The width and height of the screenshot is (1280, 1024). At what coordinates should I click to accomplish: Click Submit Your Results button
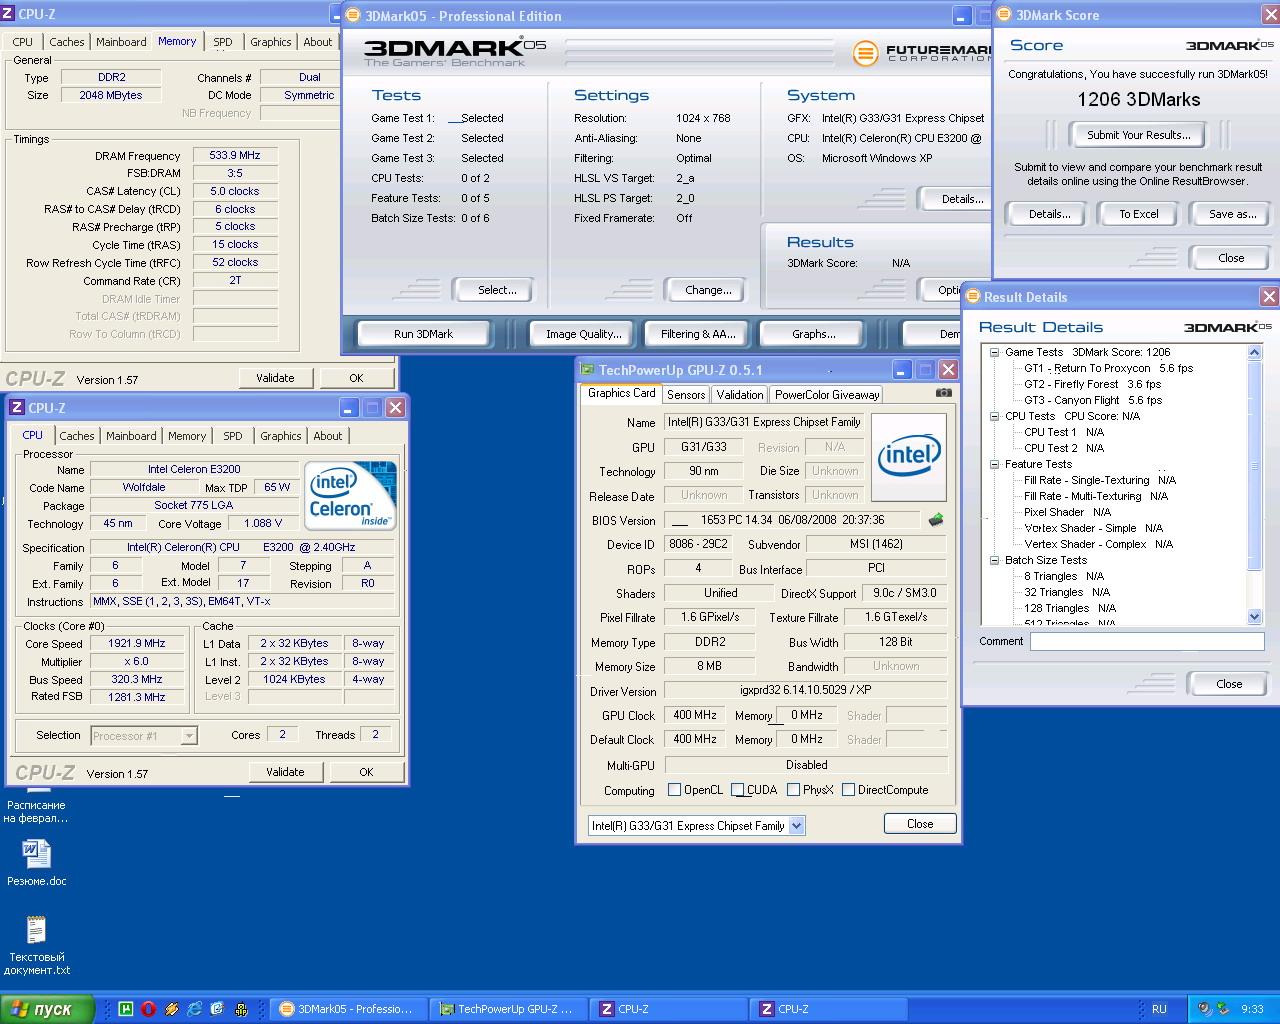point(1139,135)
